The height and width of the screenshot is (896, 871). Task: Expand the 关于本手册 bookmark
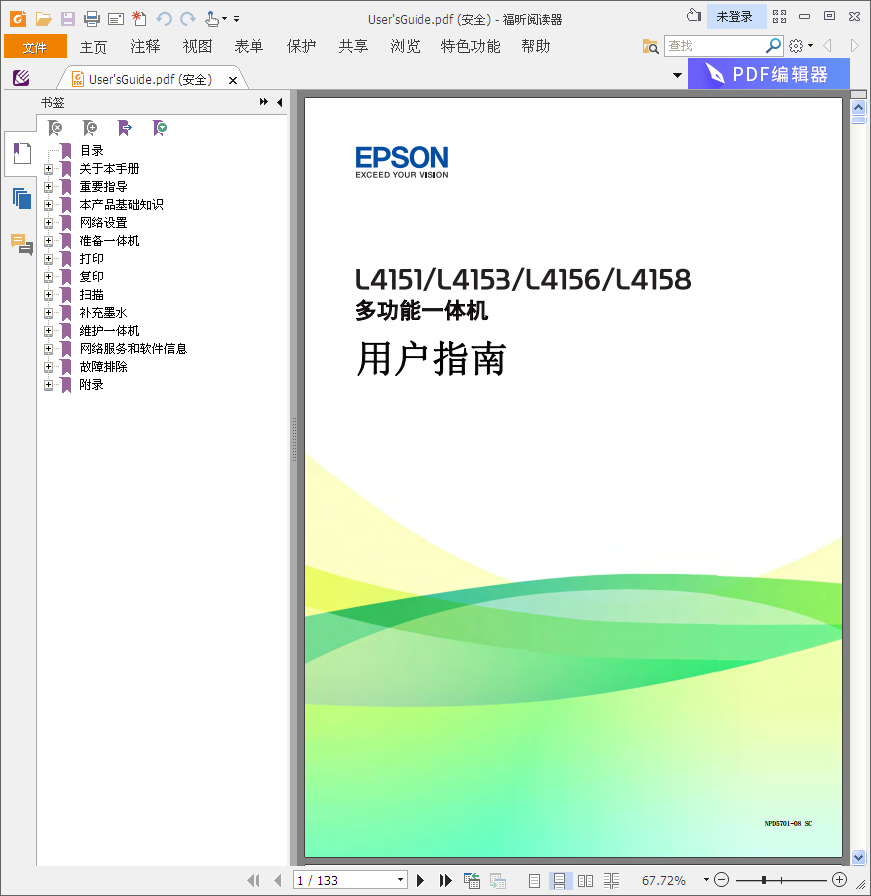(x=49, y=169)
